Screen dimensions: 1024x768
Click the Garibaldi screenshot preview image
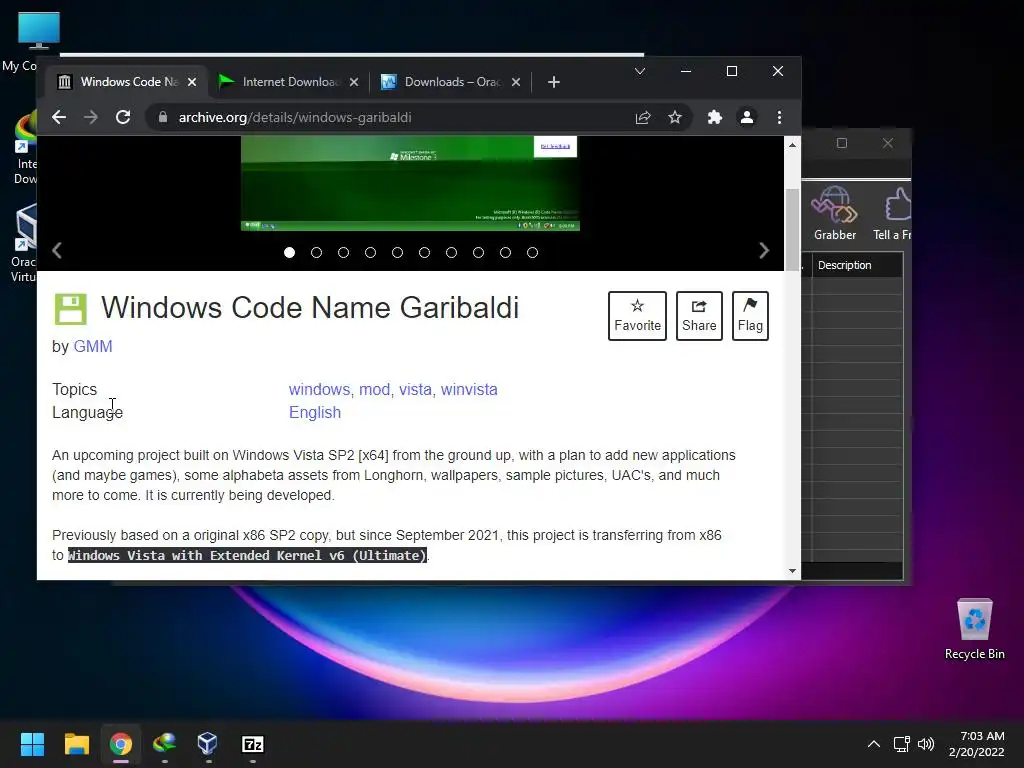pyautogui.click(x=410, y=184)
